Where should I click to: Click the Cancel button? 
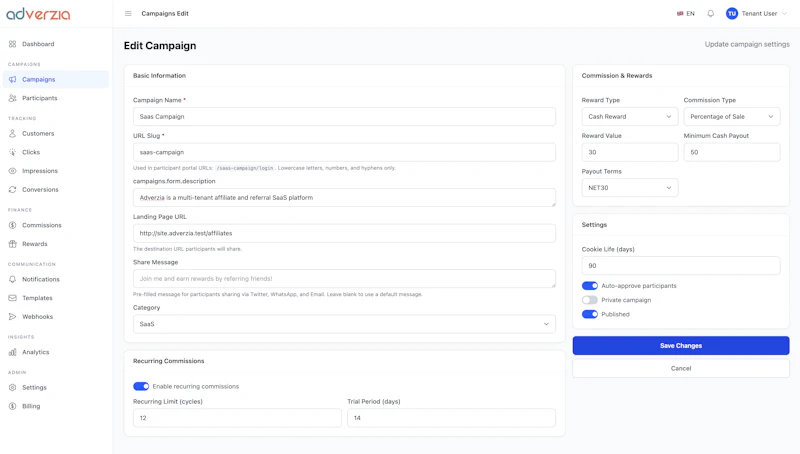pyautogui.click(x=681, y=368)
